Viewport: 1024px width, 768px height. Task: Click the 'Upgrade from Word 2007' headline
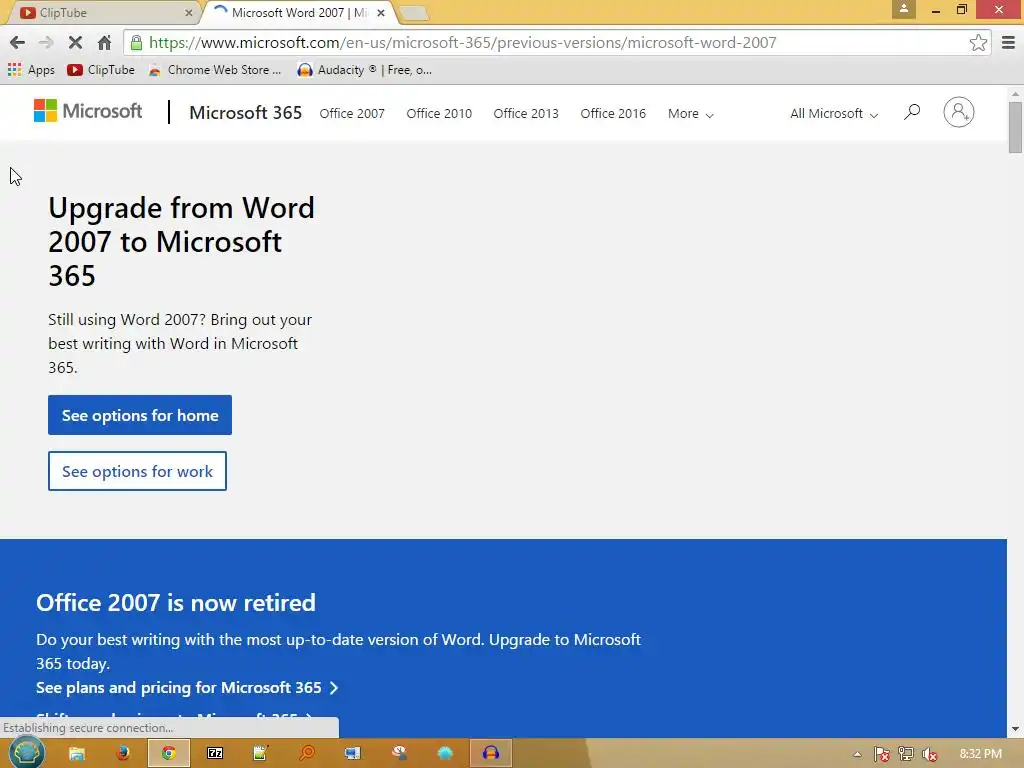pos(182,242)
